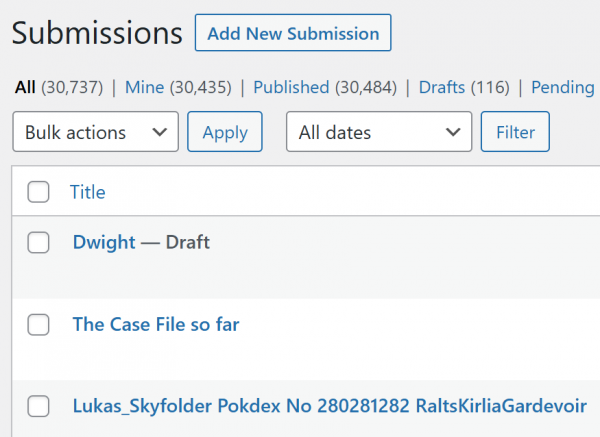Filter list to Mine submissions
This screenshot has height=437, width=600.
(145, 87)
